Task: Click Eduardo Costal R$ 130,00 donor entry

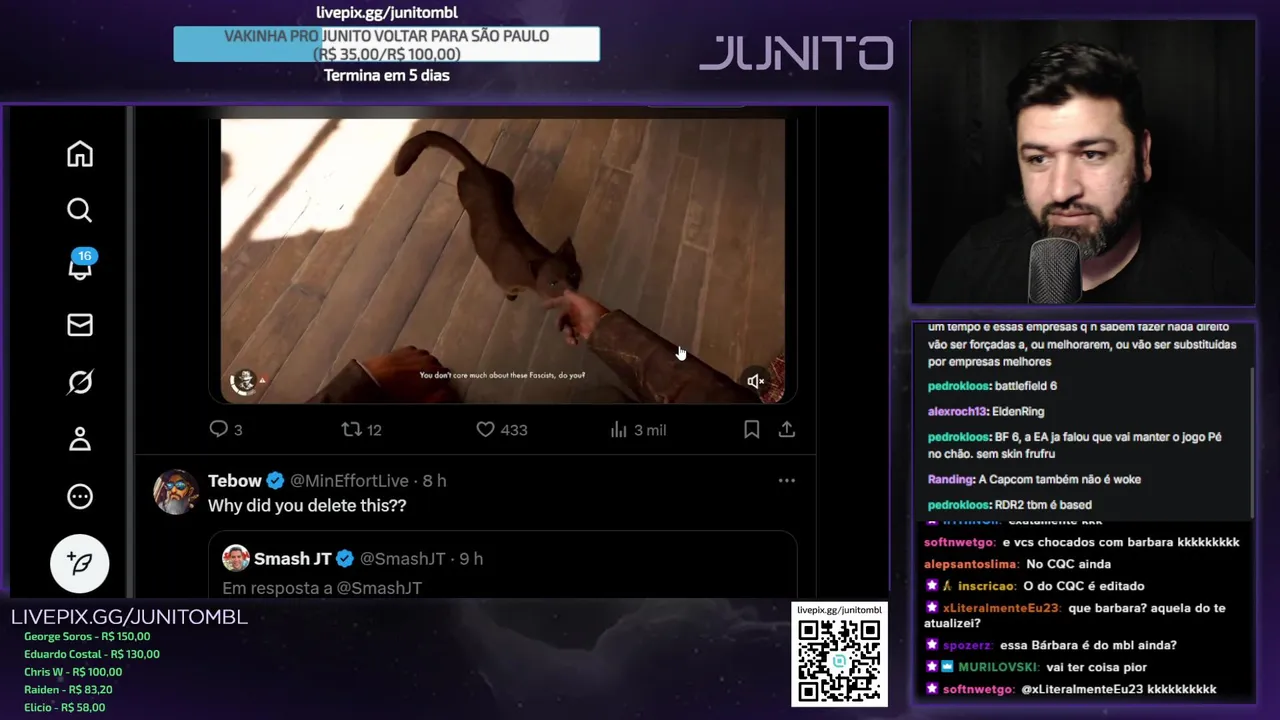Action: [x=92, y=654]
